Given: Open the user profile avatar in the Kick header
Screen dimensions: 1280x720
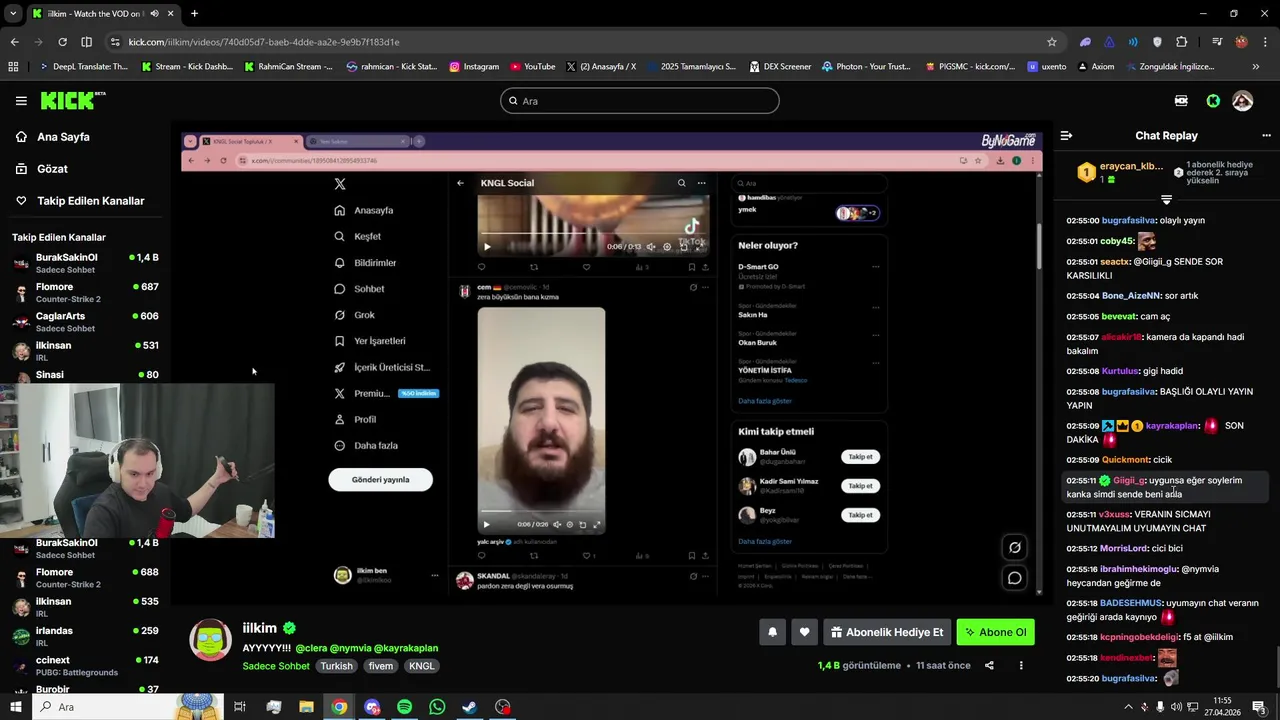Looking at the screenshot, I should pos(1242,101).
